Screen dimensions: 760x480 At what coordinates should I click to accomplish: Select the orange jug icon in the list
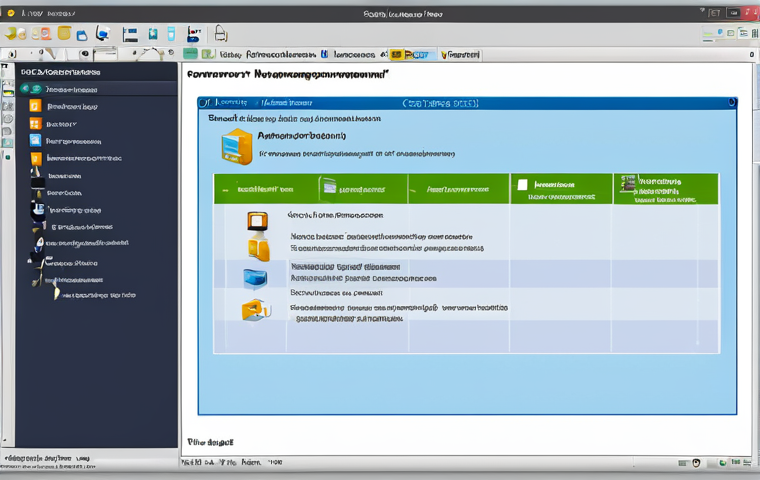(x=259, y=247)
